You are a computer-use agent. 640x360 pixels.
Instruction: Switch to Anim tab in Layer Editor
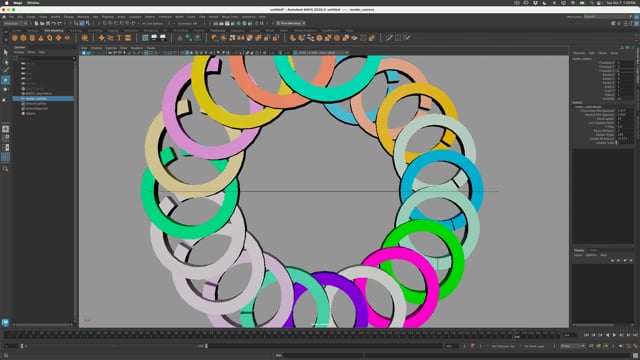pyautogui.click(x=593, y=250)
